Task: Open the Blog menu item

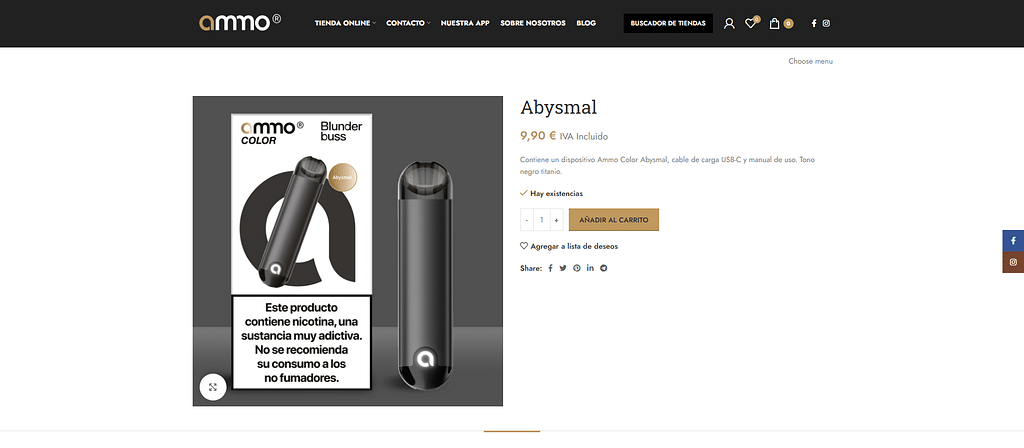Action: coord(586,24)
